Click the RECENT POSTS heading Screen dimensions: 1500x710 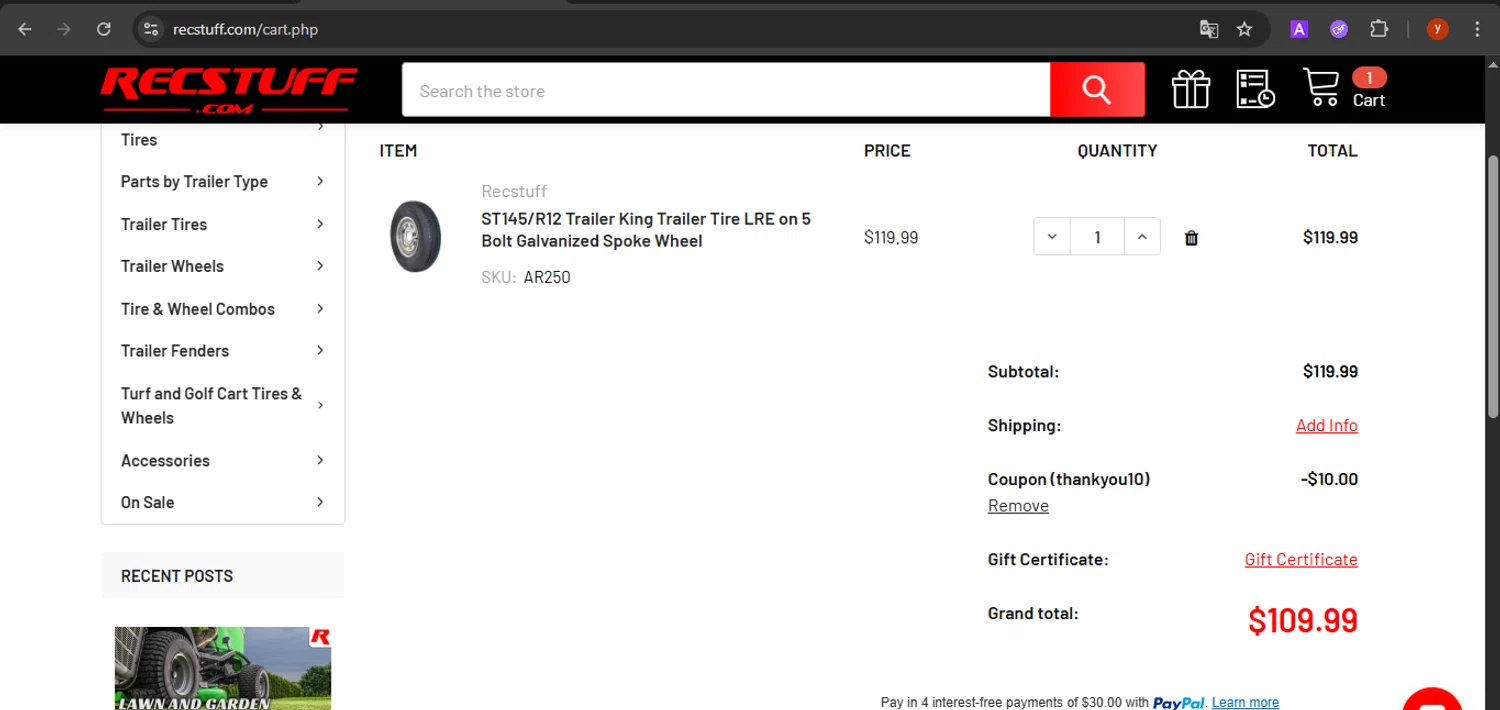point(177,576)
